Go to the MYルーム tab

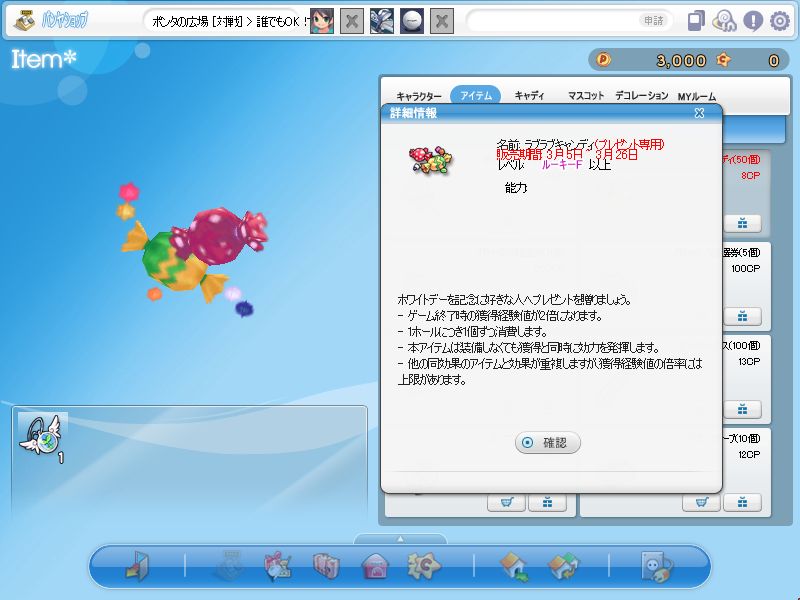point(697,96)
